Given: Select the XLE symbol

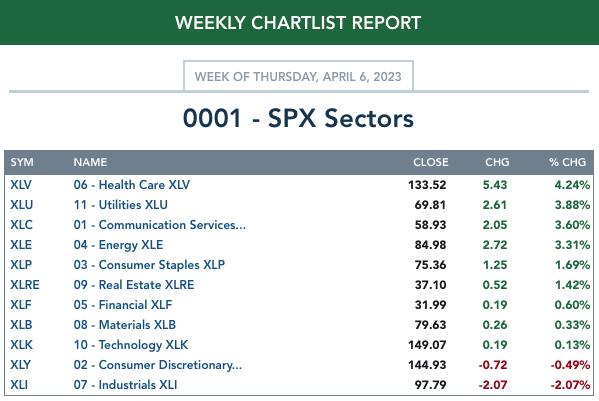Looking at the screenshot, I should pos(21,245).
